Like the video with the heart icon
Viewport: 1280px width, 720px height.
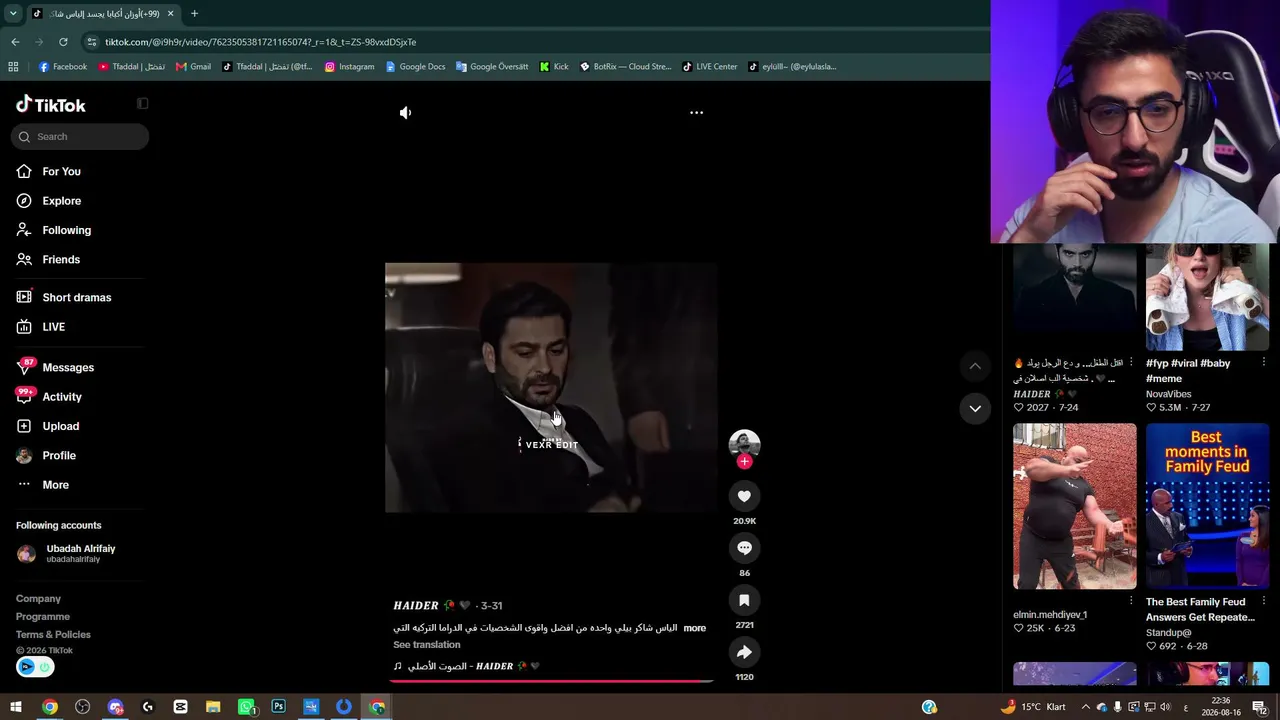pos(744,496)
